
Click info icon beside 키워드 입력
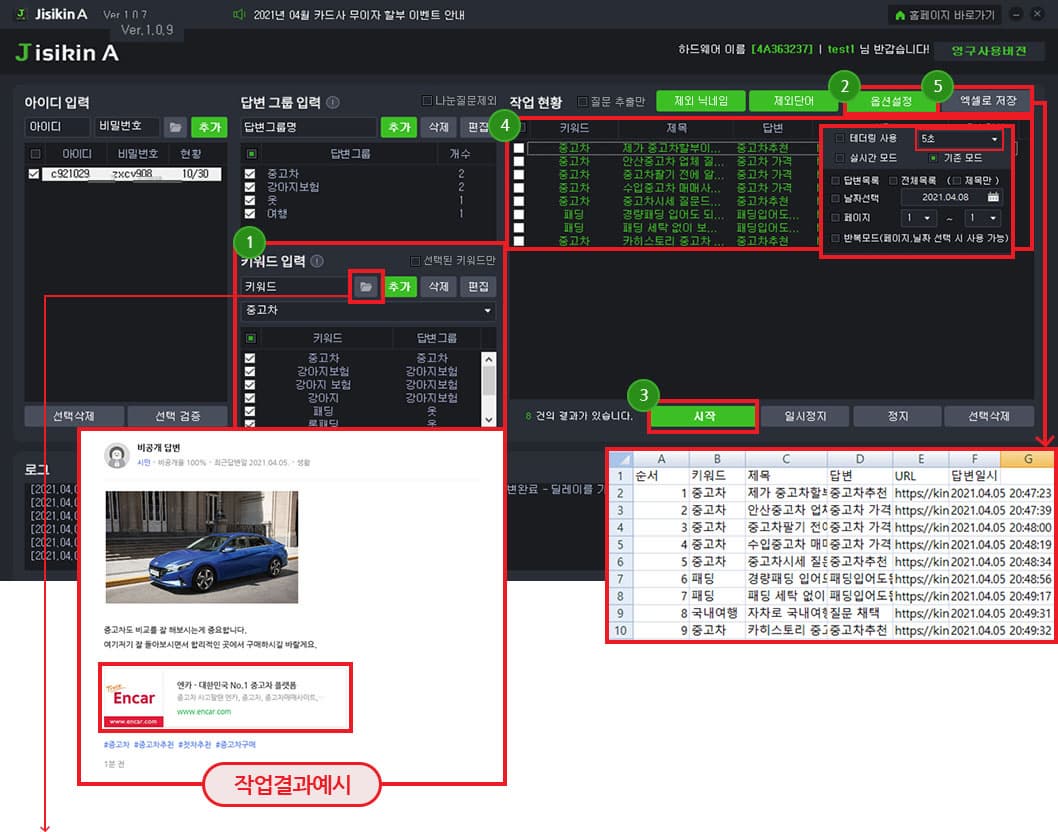pyautogui.click(x=317, y=262)
